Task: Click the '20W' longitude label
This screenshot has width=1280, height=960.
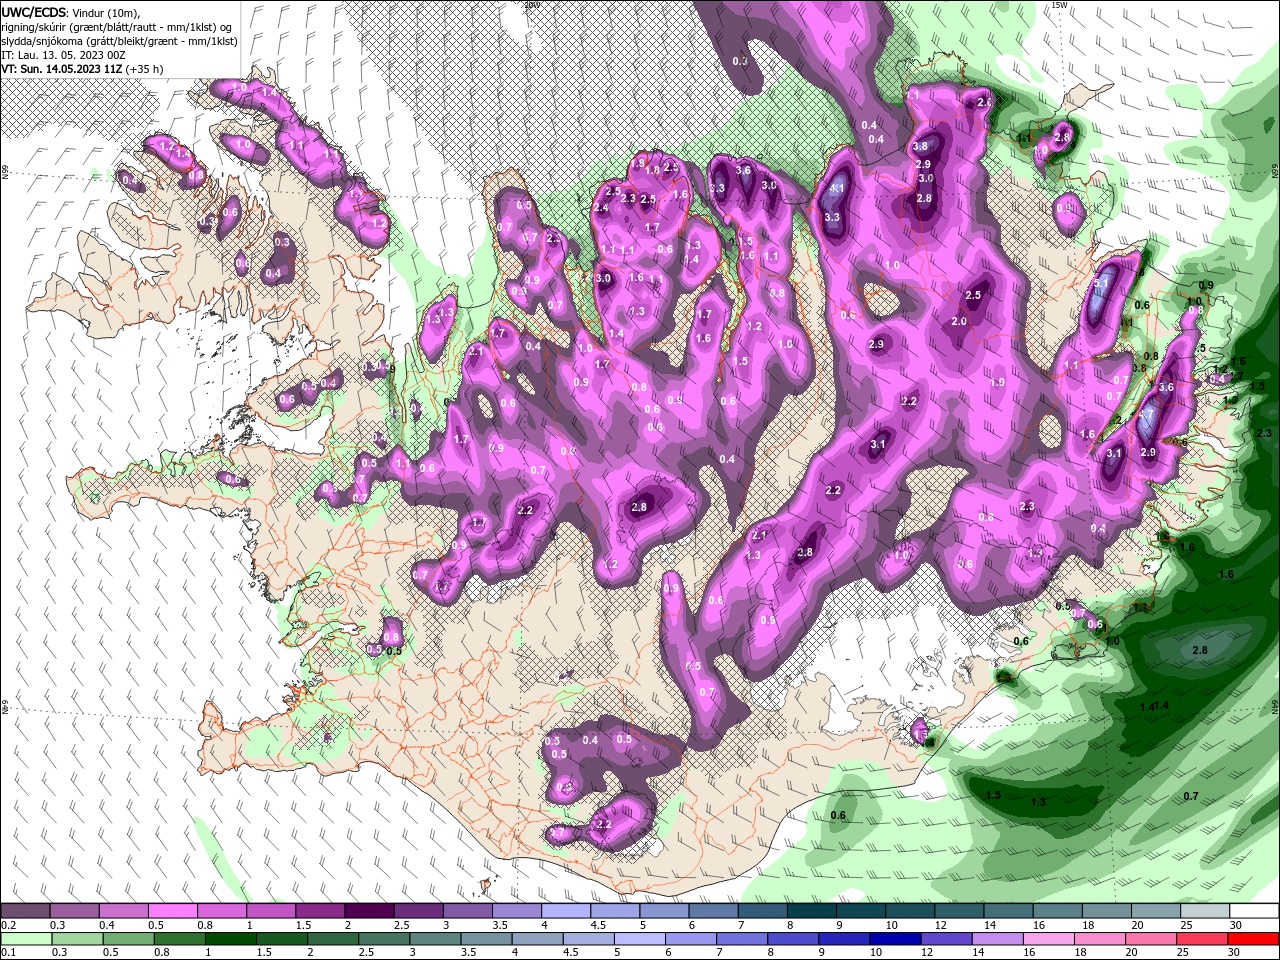Action: pyautogui.click(x=531, y=5)
